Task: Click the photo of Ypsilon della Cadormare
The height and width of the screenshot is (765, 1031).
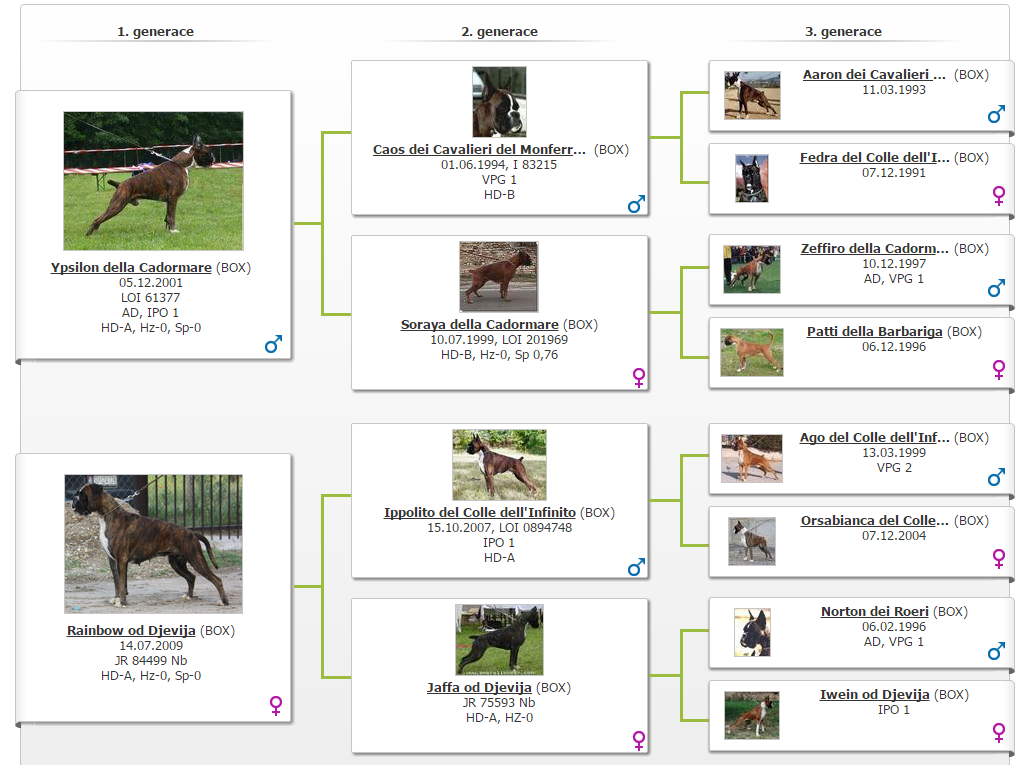Action: (153, 181)
